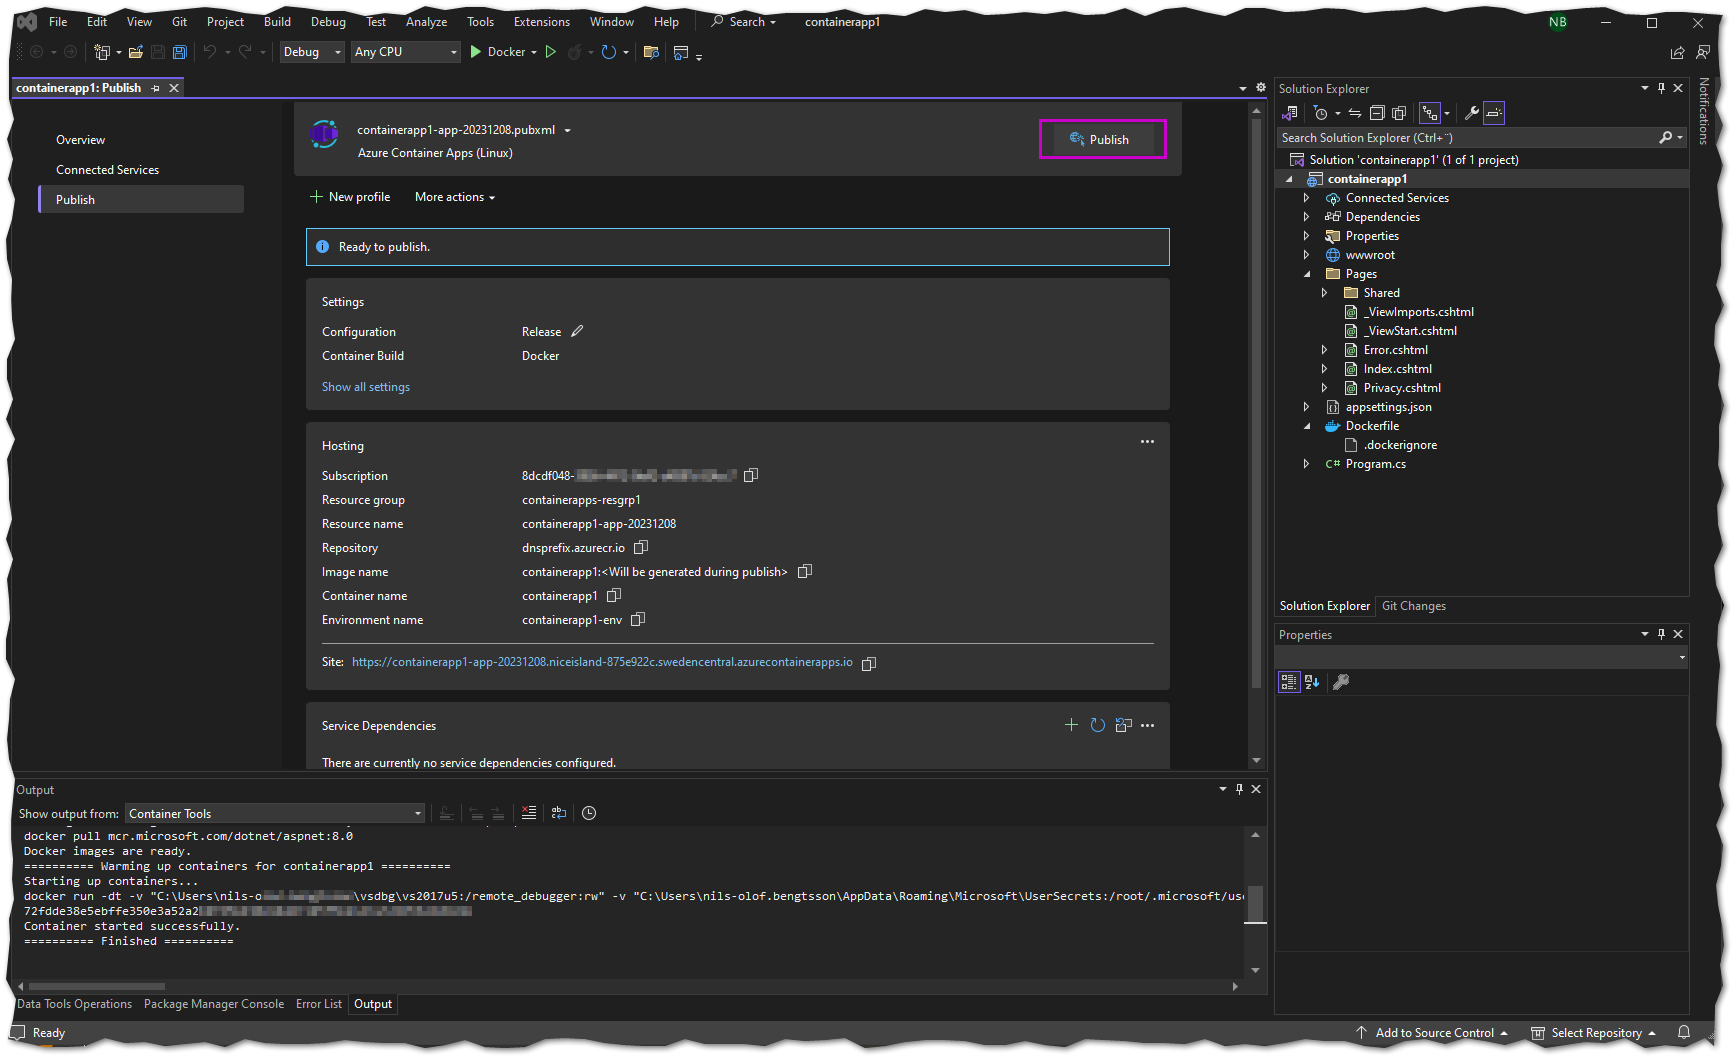Toggle nesting view button in Solution Explorer
Screen dimensions: 1734x1058
click(1430, 113)
